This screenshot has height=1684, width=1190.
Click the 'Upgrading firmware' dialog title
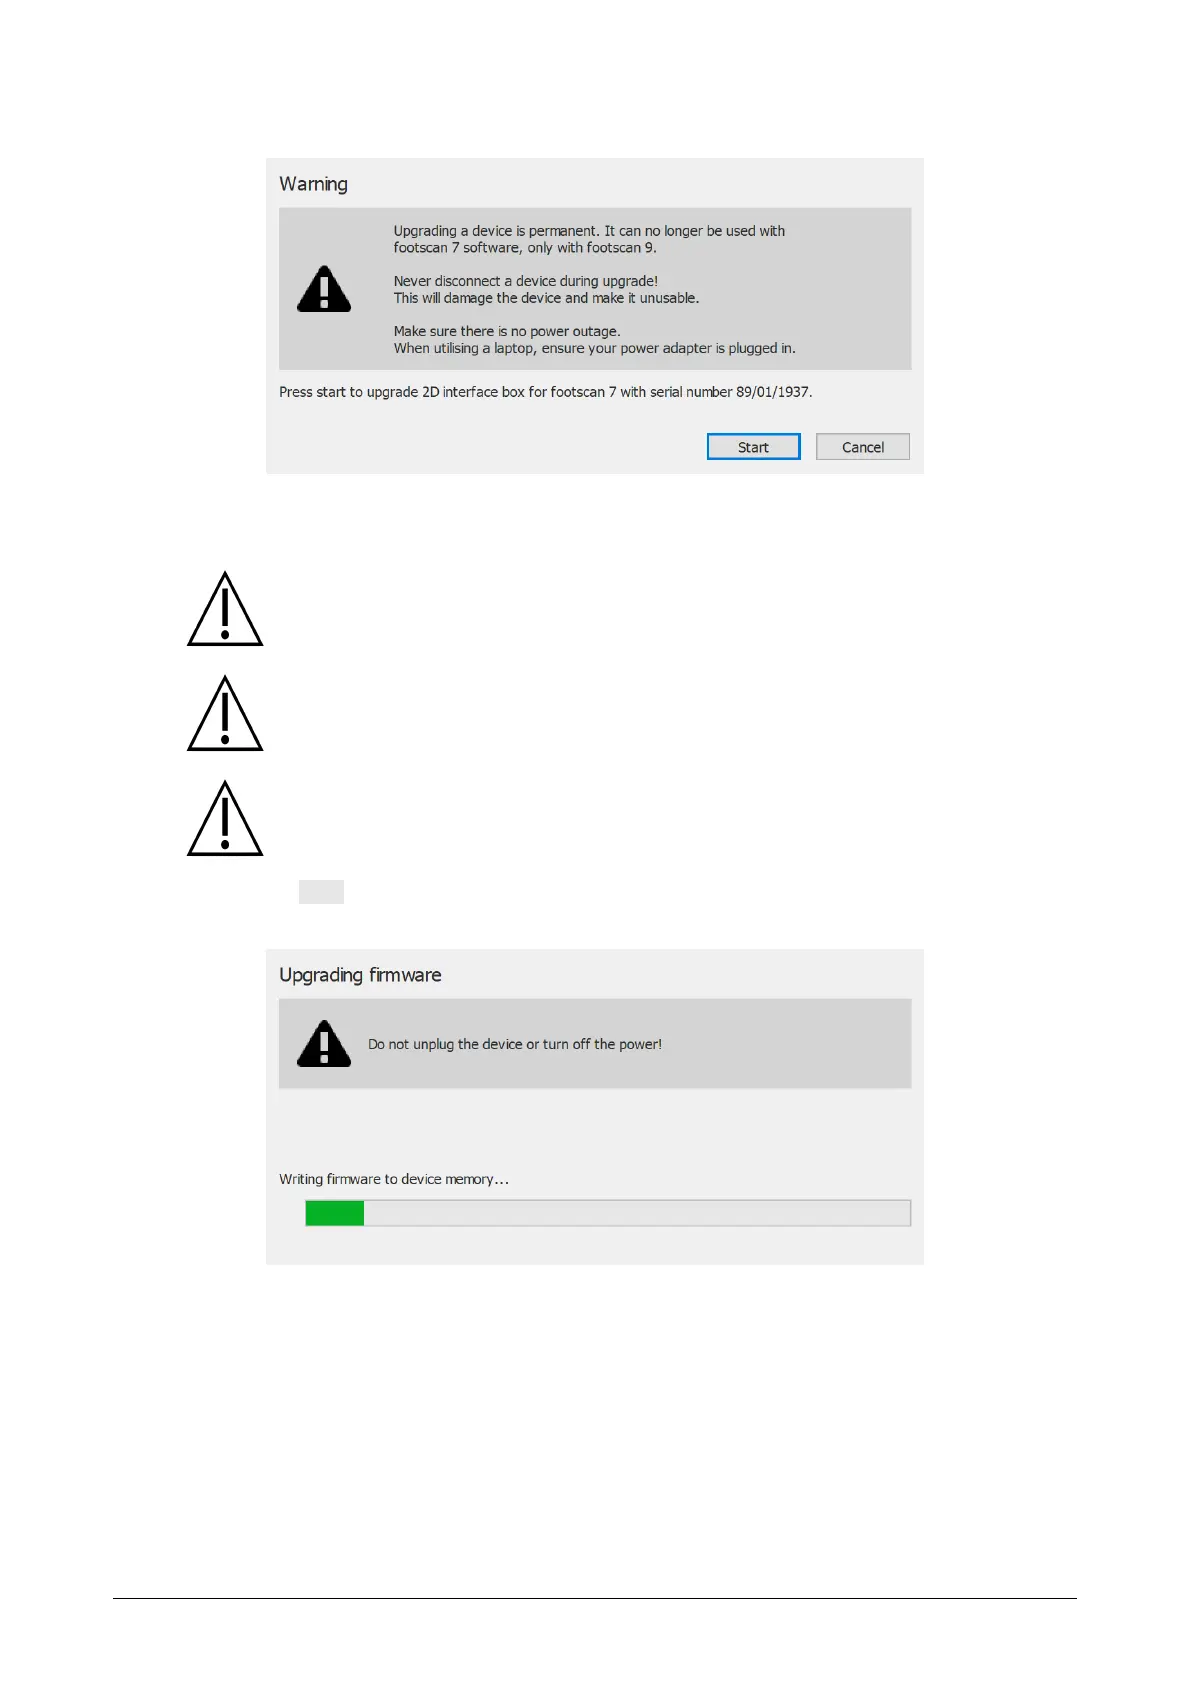tap(360, 975)
